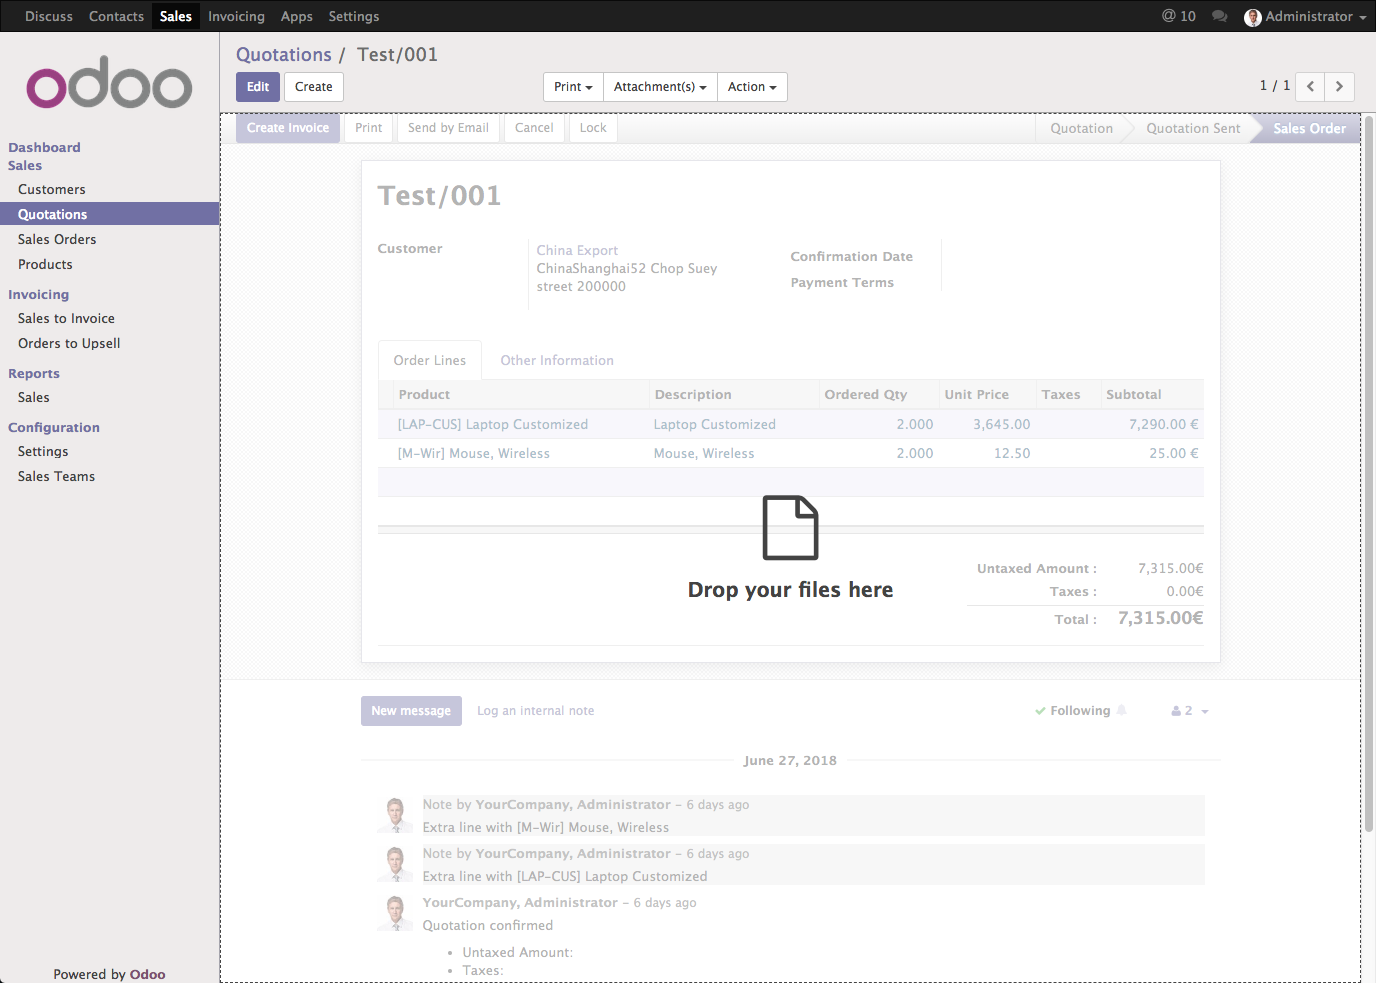Image resolution: width=1376 pixels, height=983 pixels.
Task: Click avatar of the M-Wir Mouse note
Action: tap(395, 815)
